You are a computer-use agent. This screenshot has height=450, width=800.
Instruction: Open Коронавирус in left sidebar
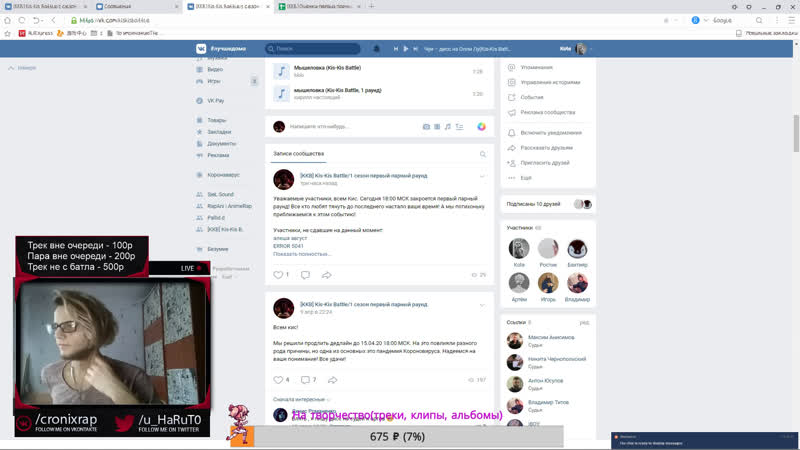tap(223, 174)
